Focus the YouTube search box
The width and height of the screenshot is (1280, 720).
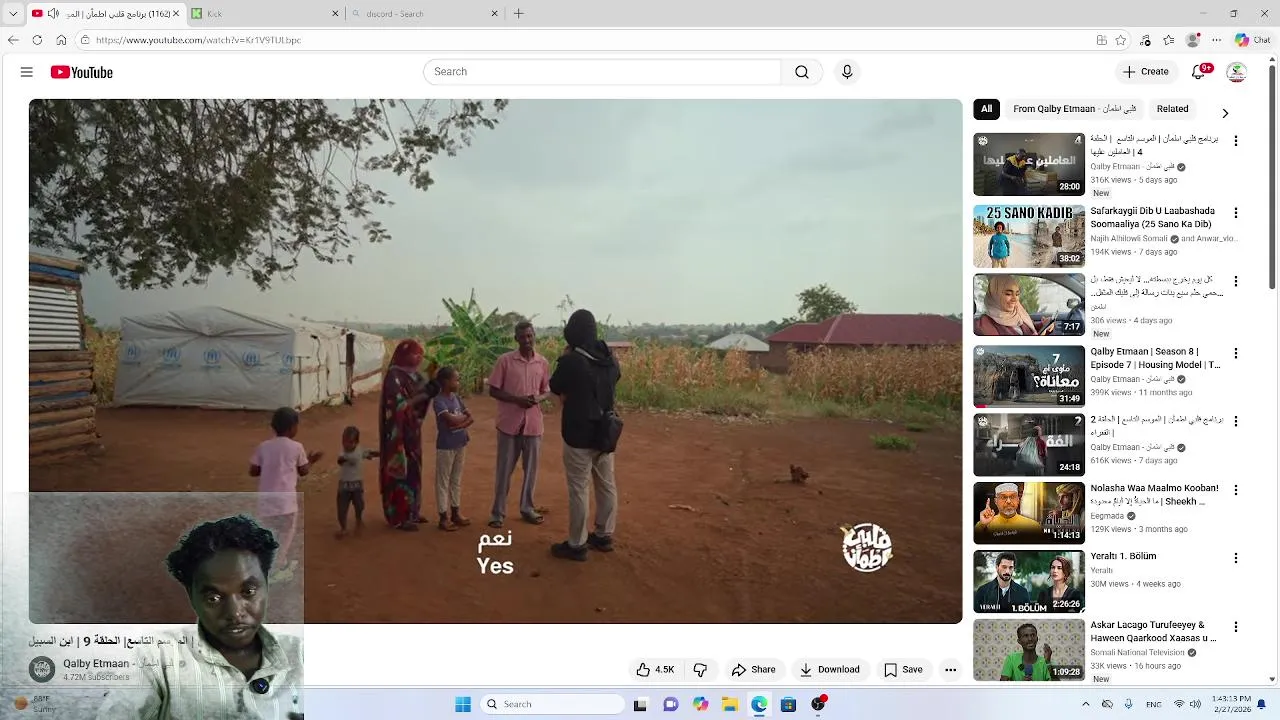(x=602, y=72)
